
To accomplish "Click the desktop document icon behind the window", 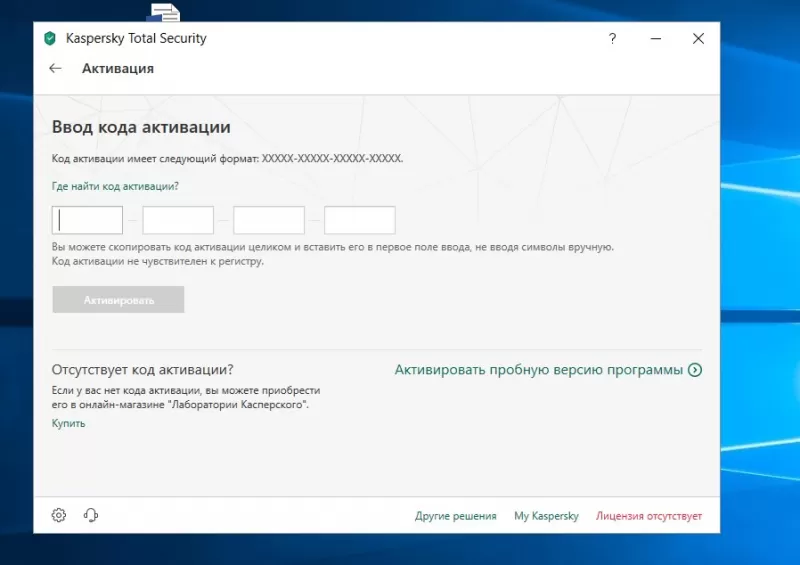I will [164, 12].
